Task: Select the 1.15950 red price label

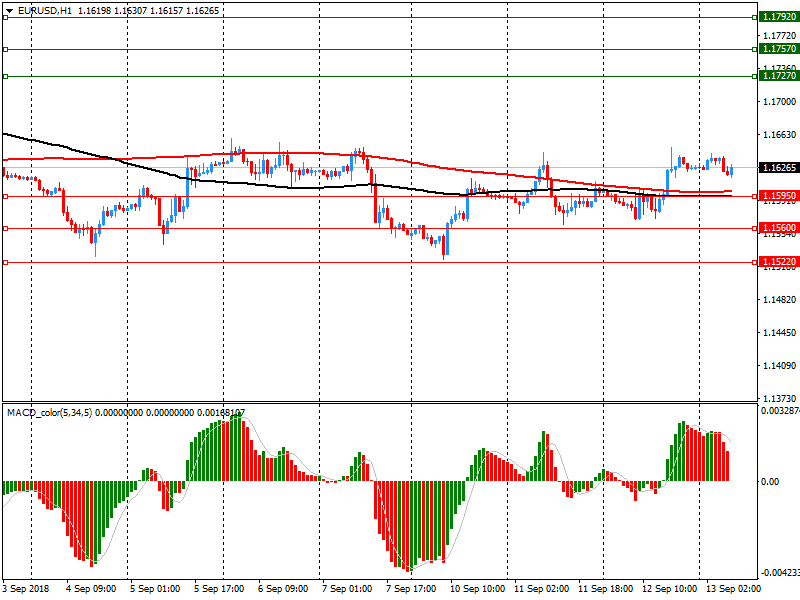Action: click(778, 196)
